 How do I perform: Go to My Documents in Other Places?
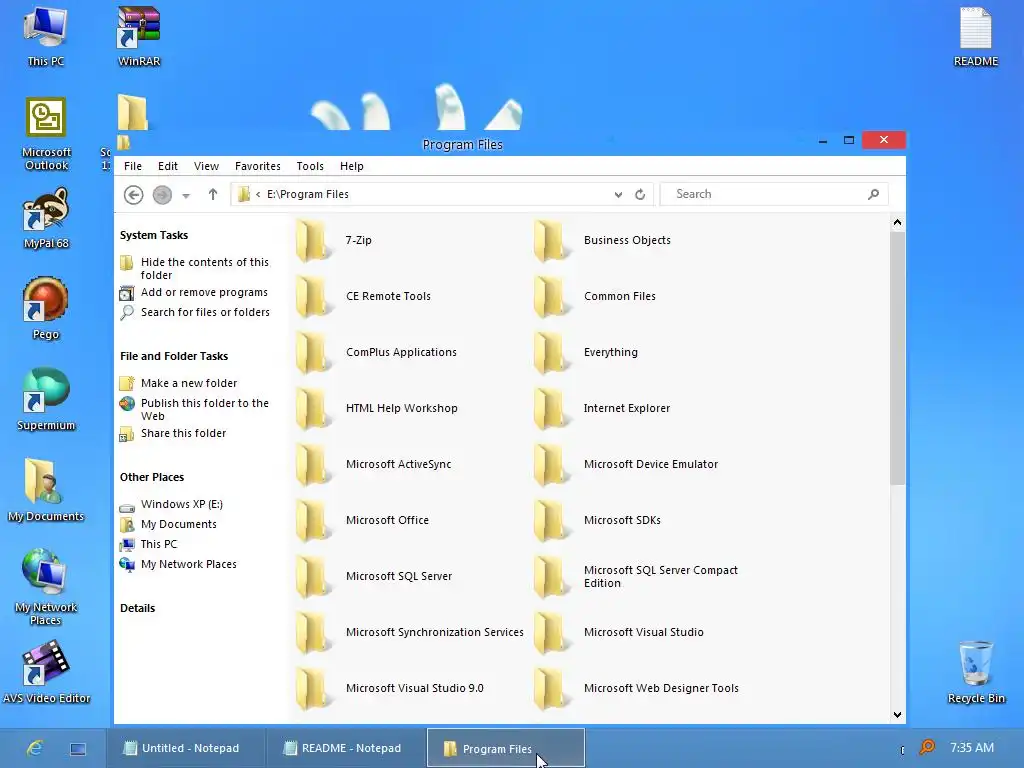point(178,524)
